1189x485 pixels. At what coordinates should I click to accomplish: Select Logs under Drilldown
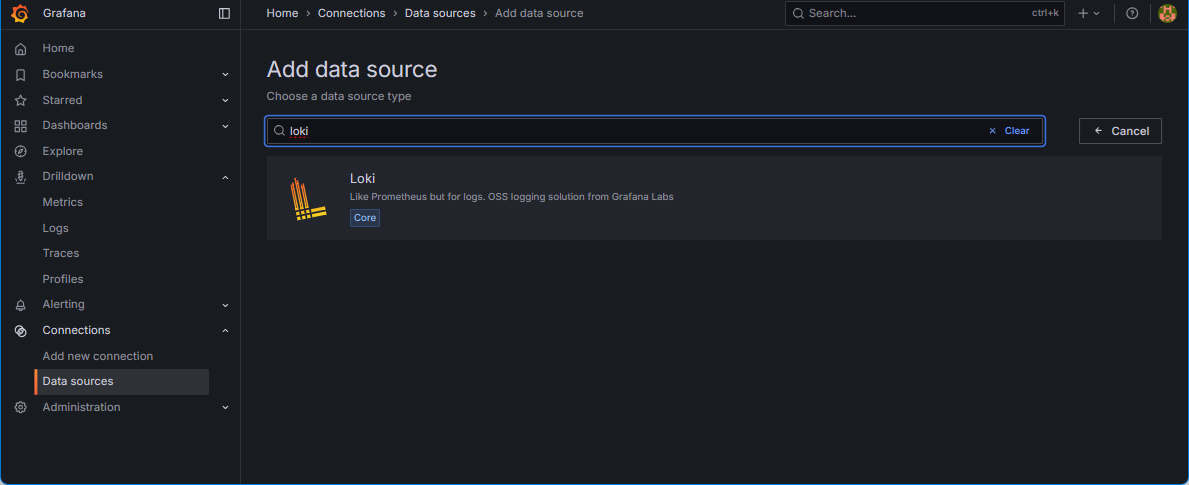click(56, 228)
